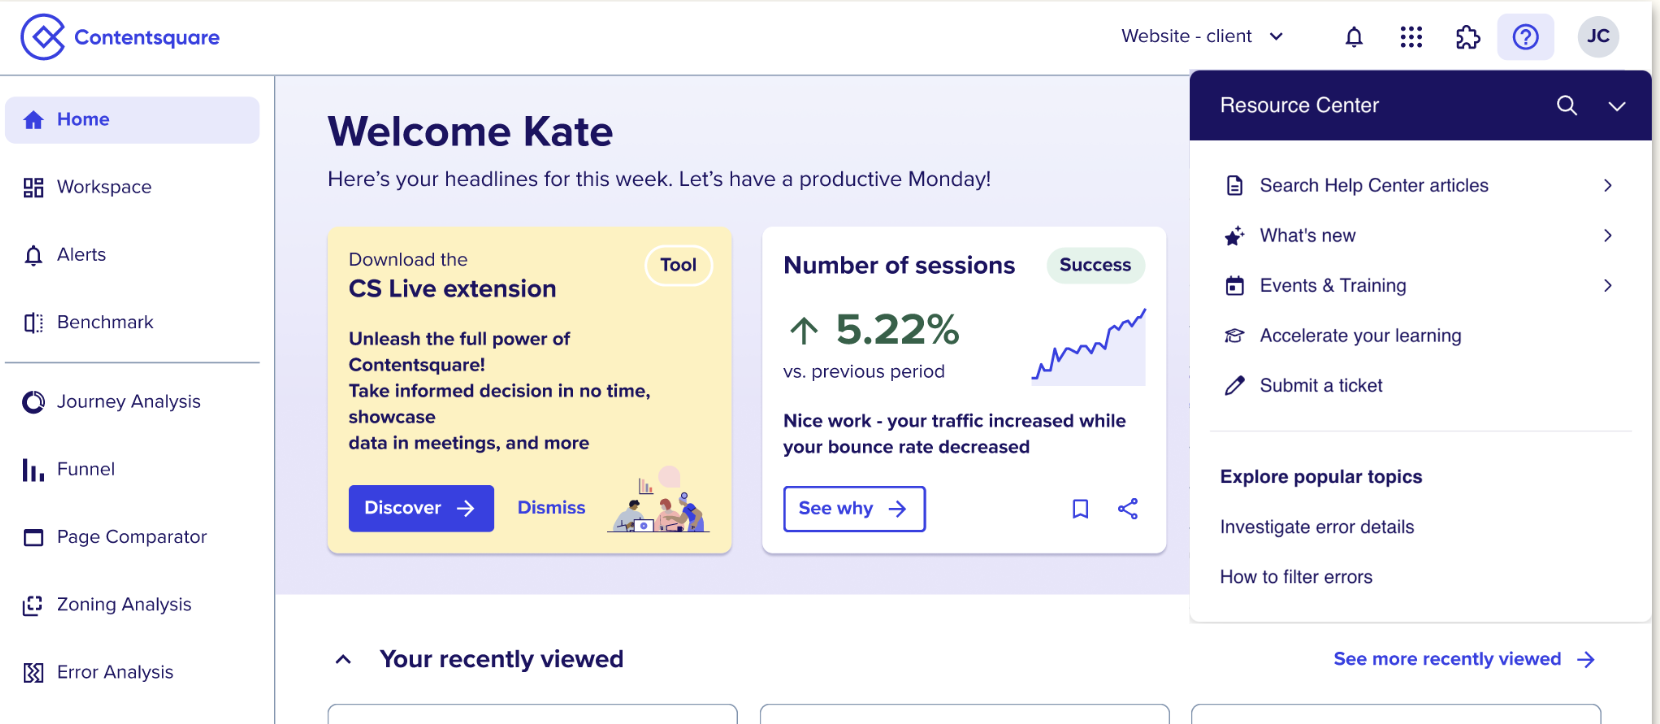Open the notifications bell icon
The image size is (1660, 724).
click(x=1354, y=37)
